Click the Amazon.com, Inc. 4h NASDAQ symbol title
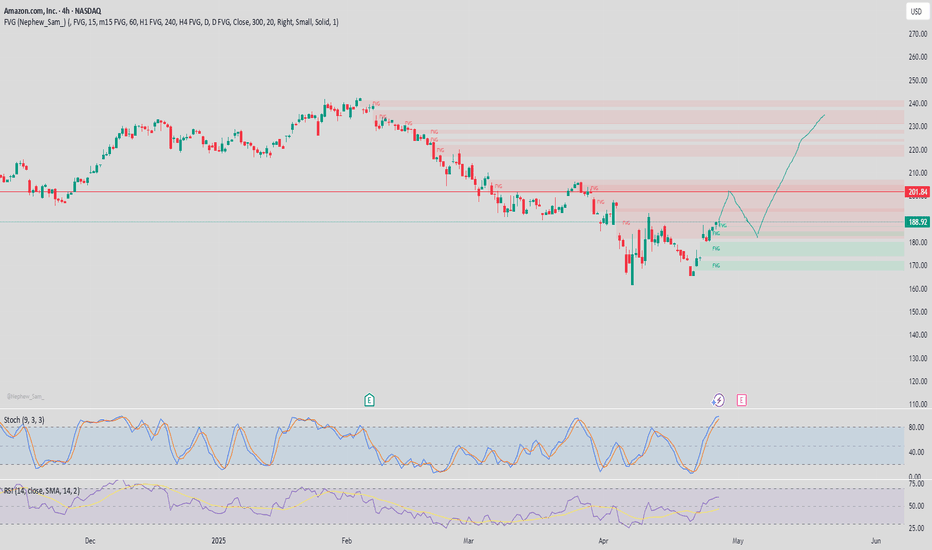 (52, 11)
